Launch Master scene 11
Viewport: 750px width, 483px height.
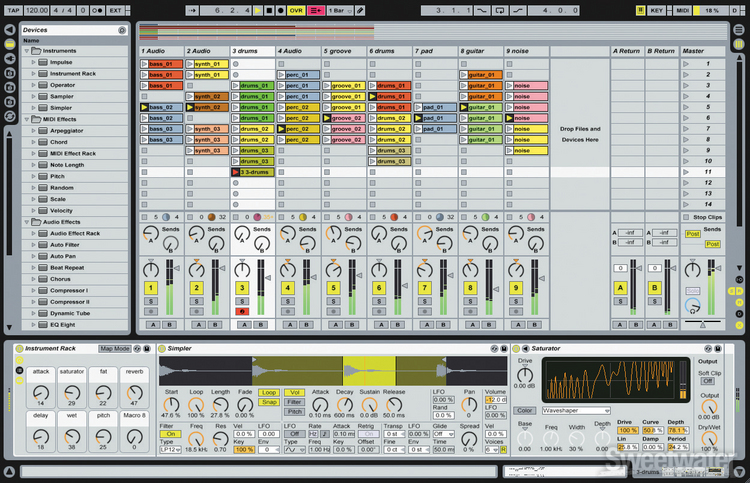686,172
